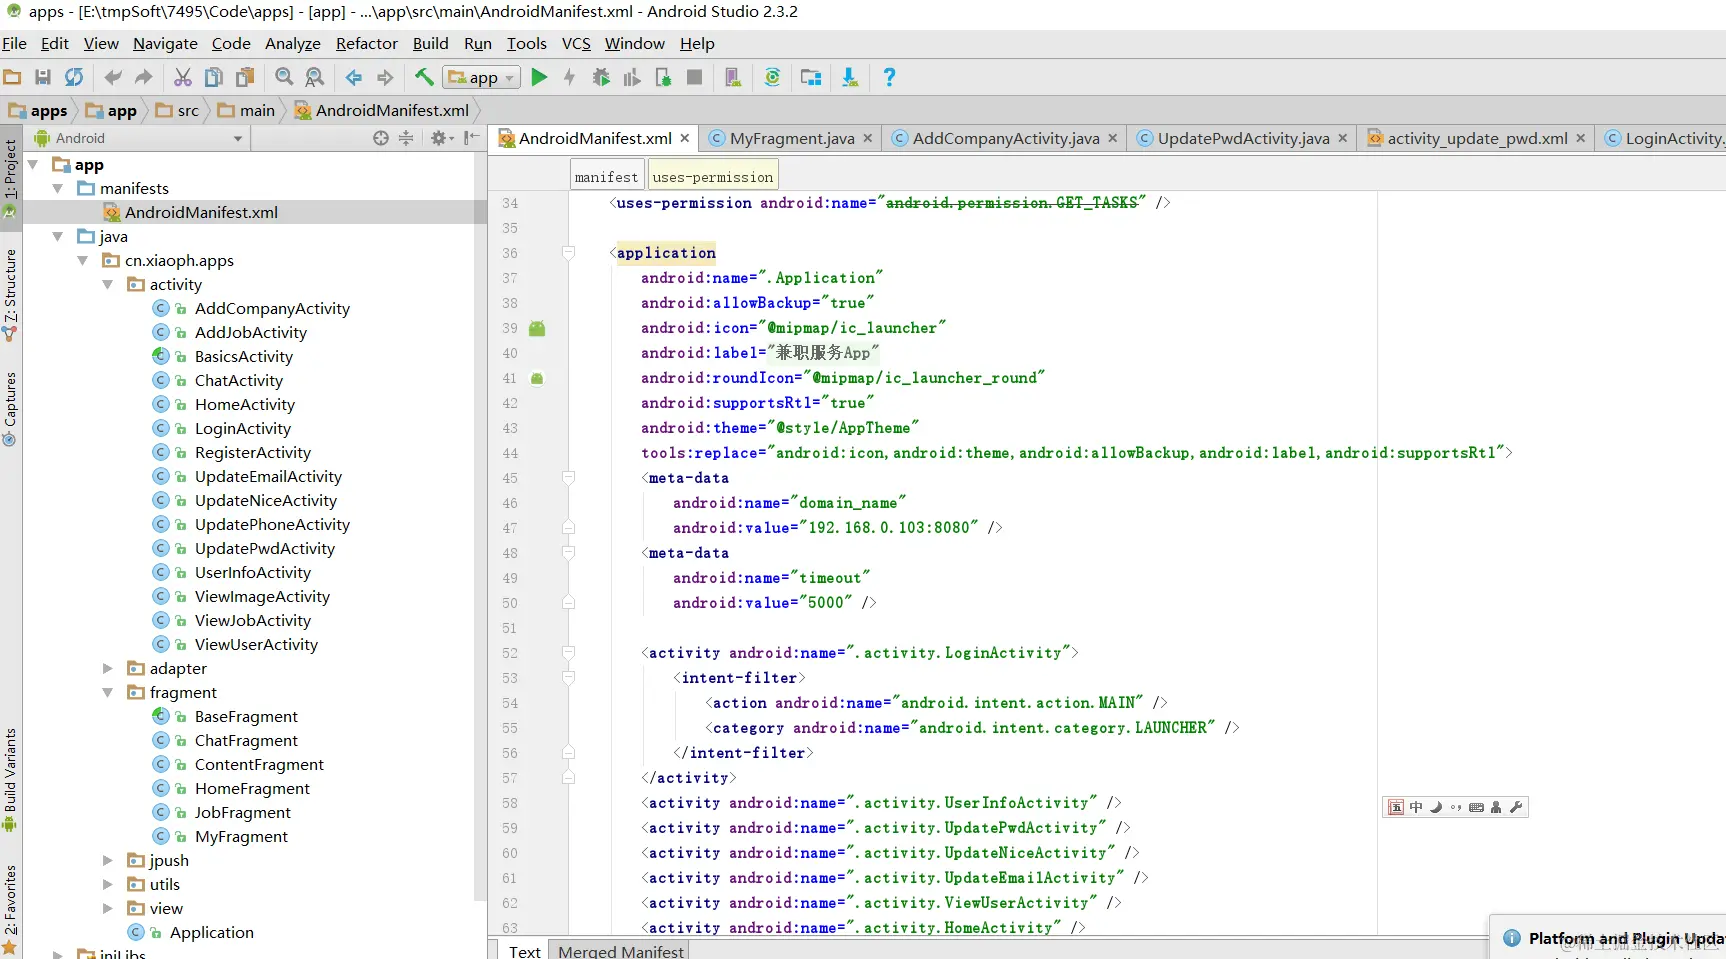Copy selection using the toolbar copy icon

coord(214,77)
